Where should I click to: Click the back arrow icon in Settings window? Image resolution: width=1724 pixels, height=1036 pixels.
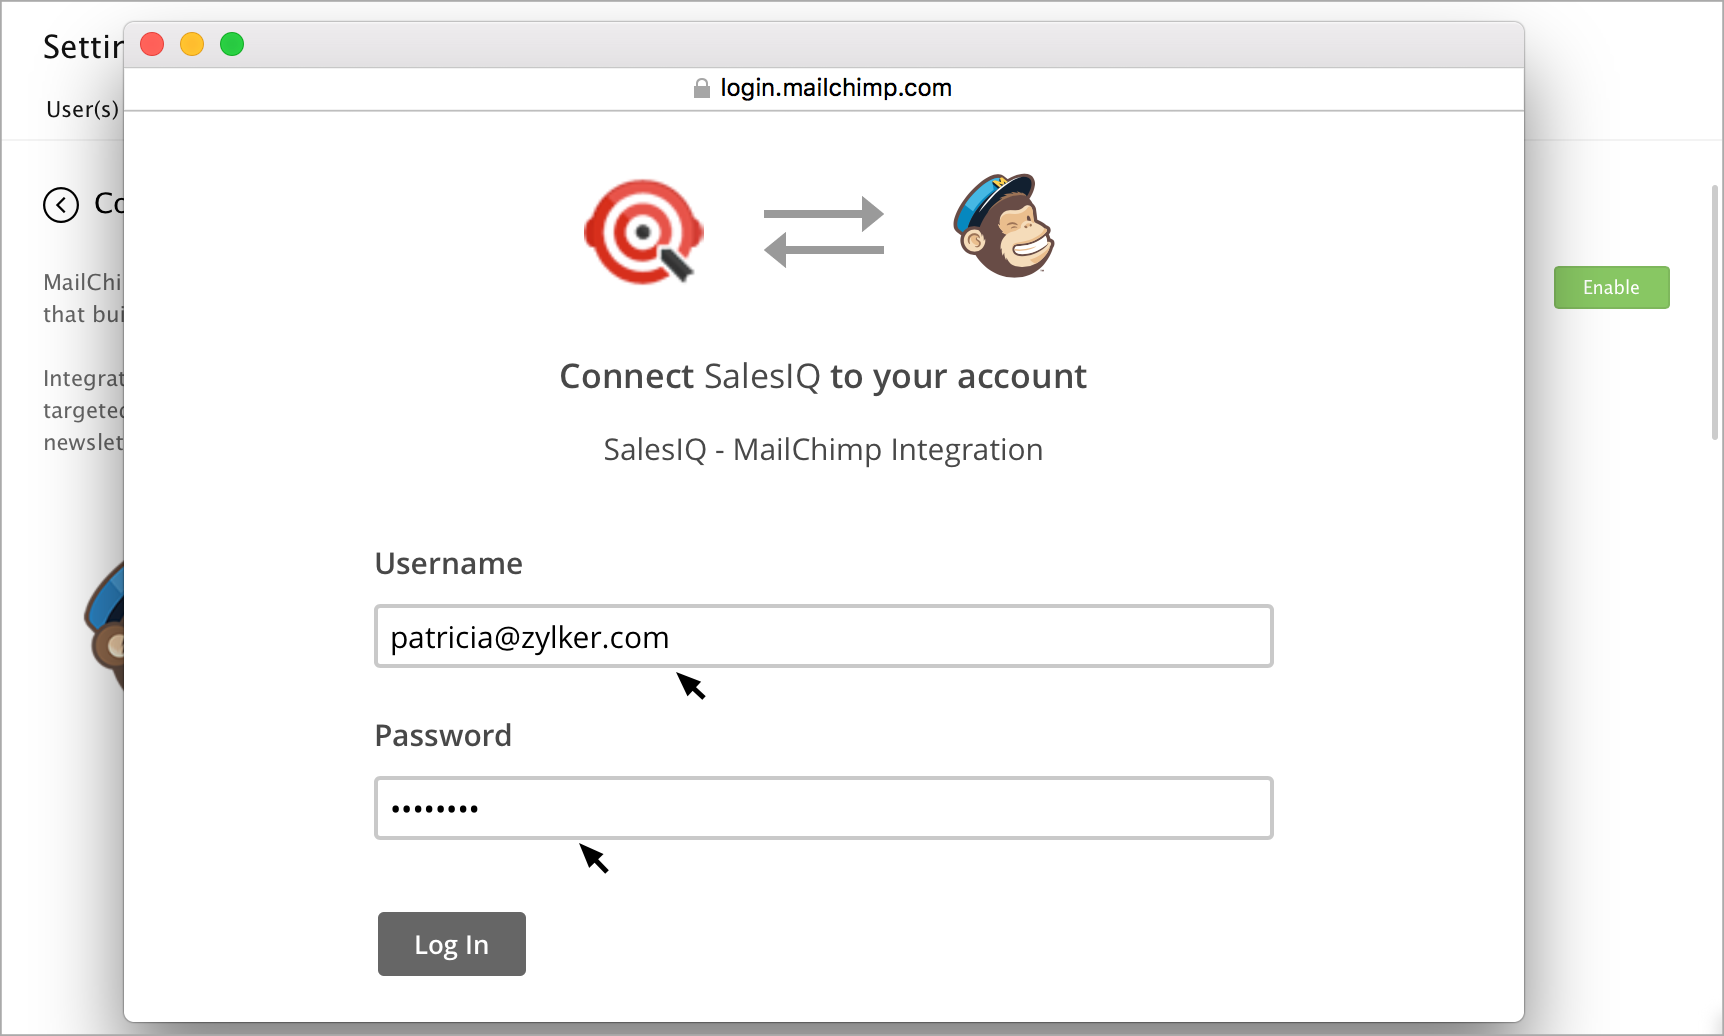point(61,205)
